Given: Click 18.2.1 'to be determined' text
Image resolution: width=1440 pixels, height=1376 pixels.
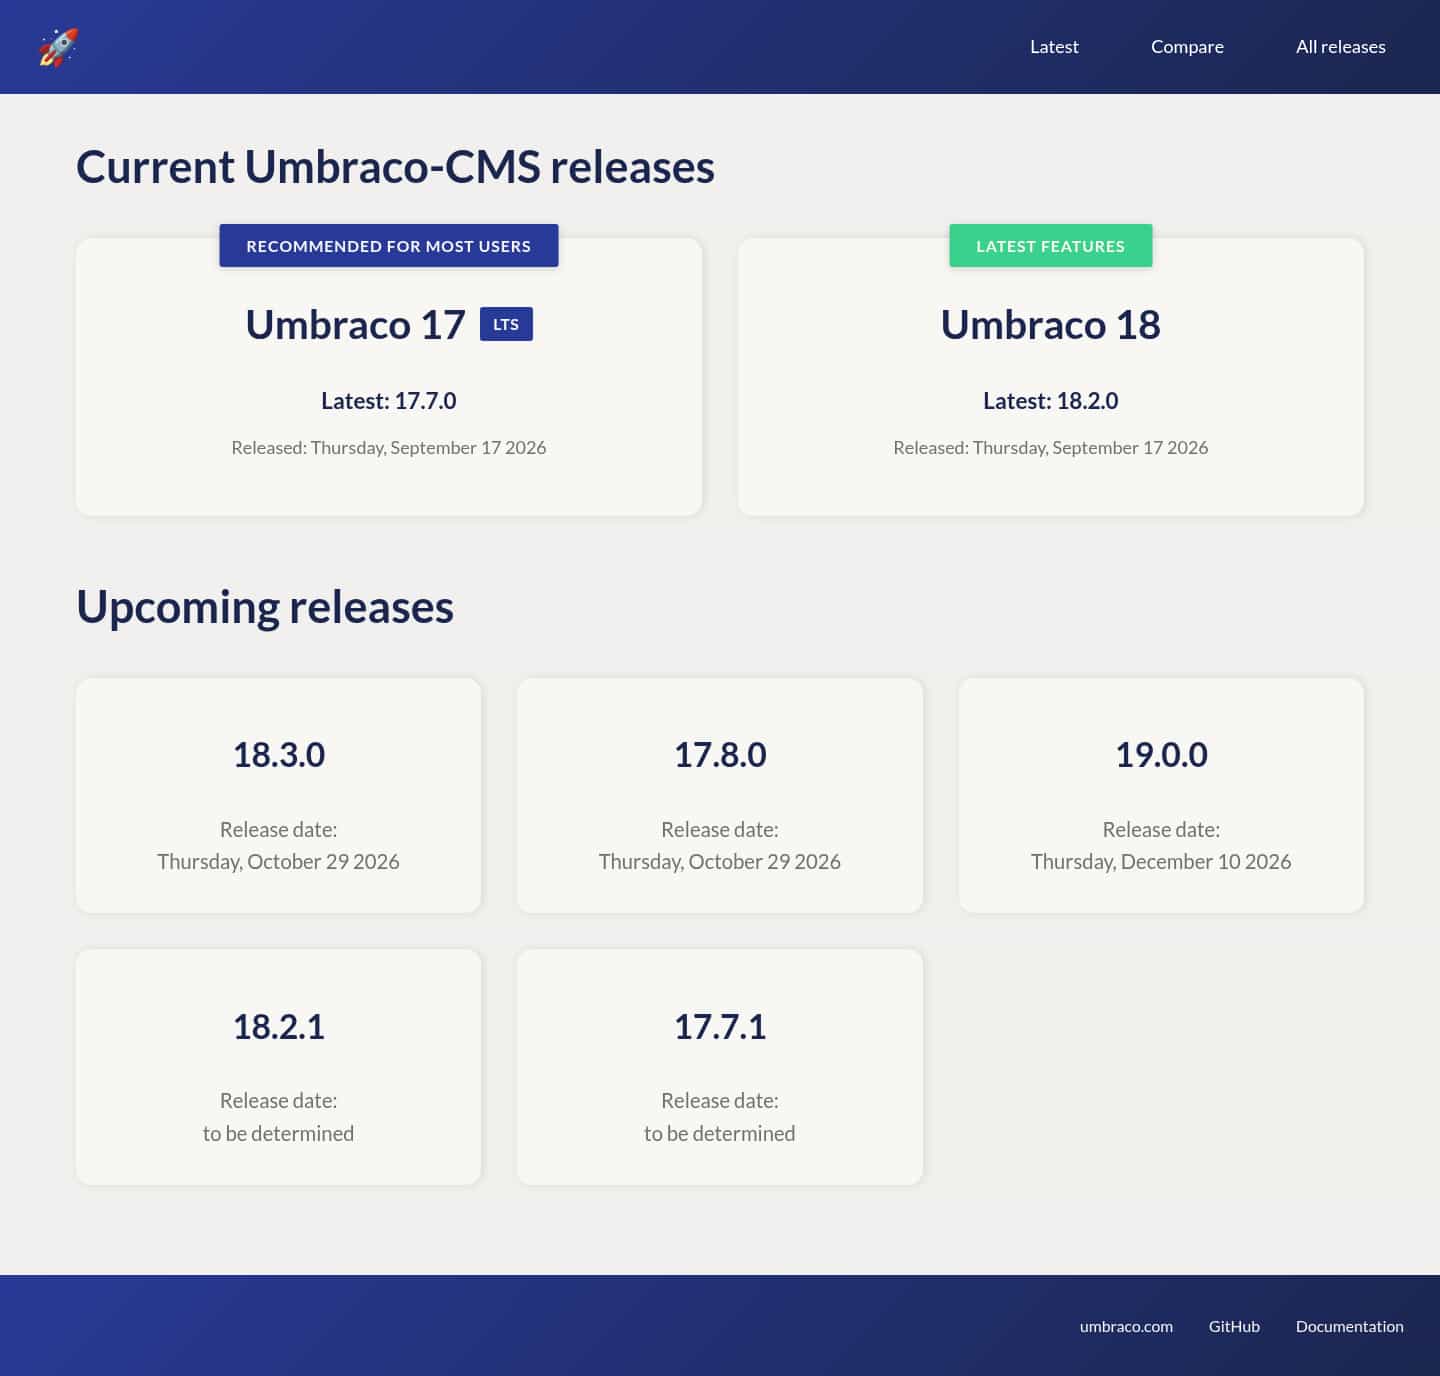Looking at the screenshot, I should [x=279, y=1134].
